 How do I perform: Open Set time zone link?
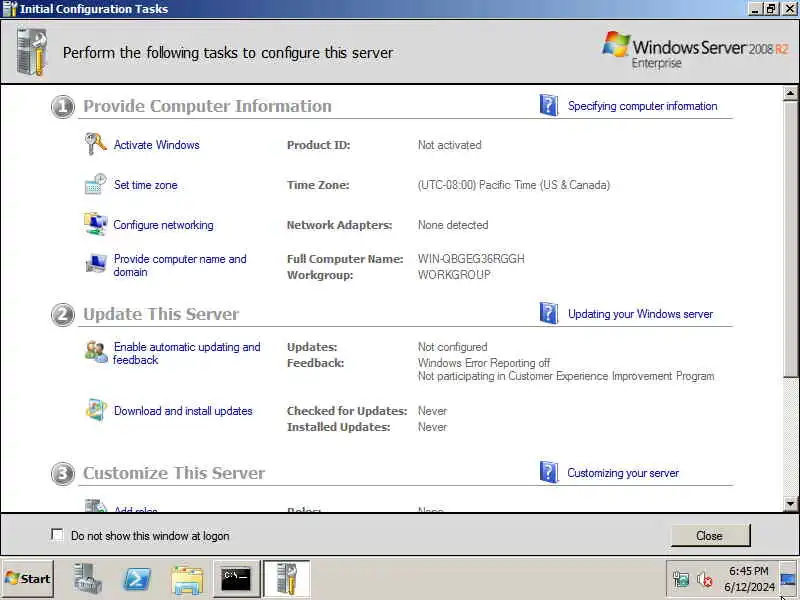[145, 185]
